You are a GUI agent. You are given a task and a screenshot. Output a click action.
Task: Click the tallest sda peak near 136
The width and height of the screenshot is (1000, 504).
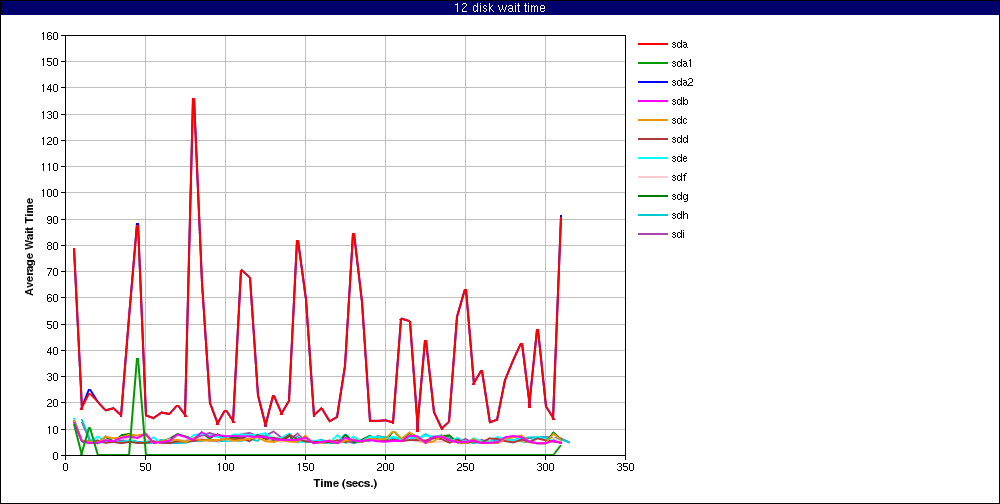coord(193,99)
